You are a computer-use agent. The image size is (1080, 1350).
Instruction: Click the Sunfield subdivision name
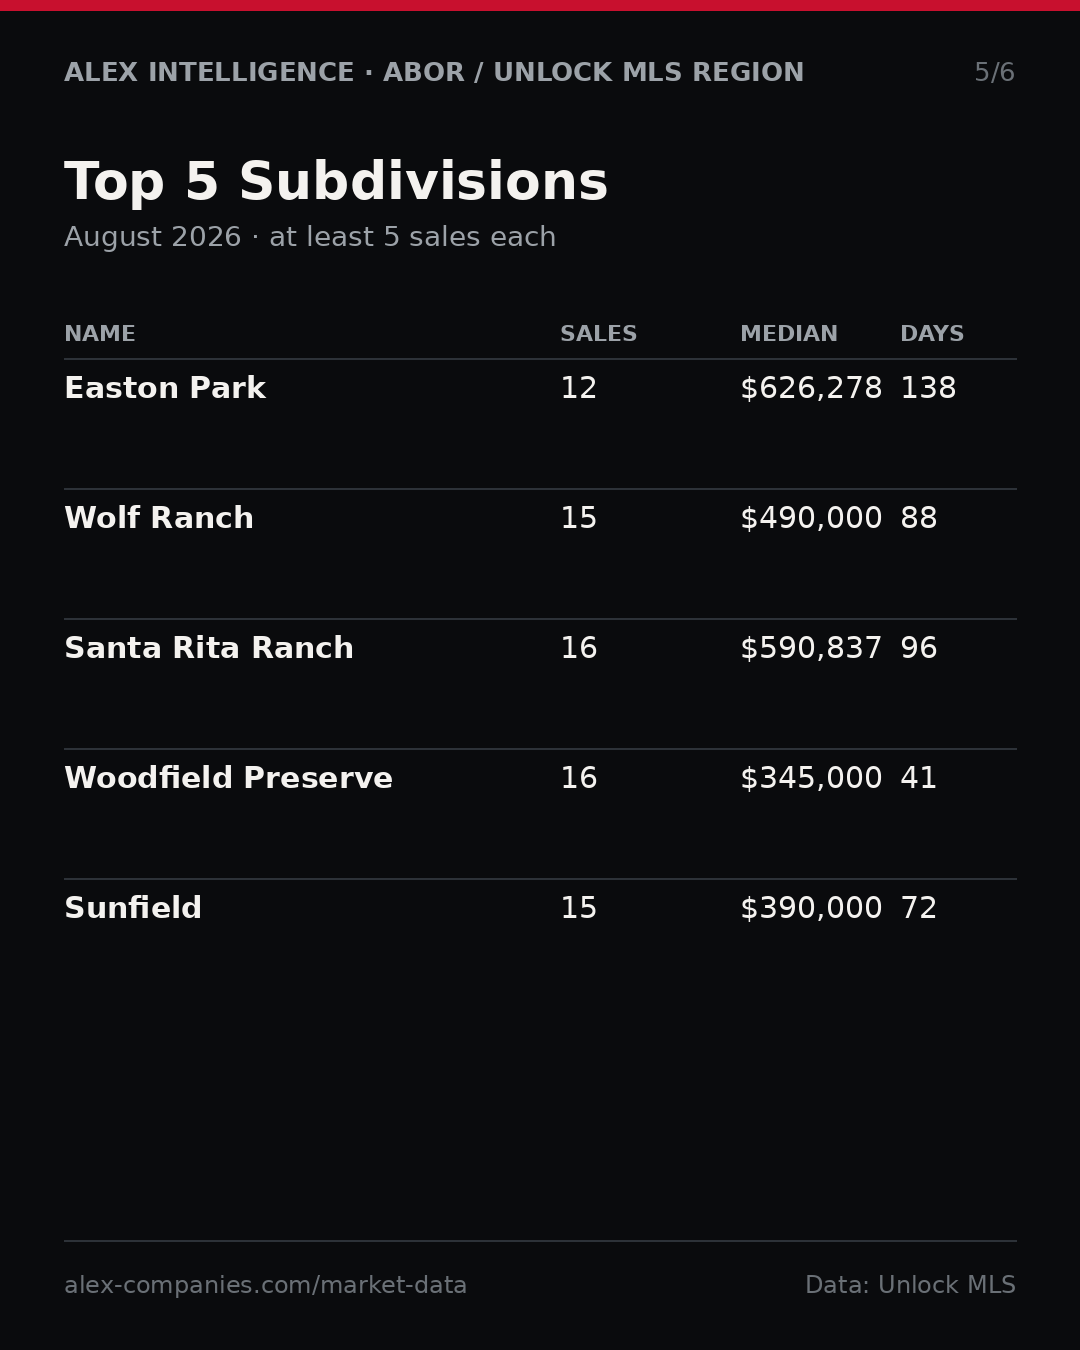click(133, 909)
